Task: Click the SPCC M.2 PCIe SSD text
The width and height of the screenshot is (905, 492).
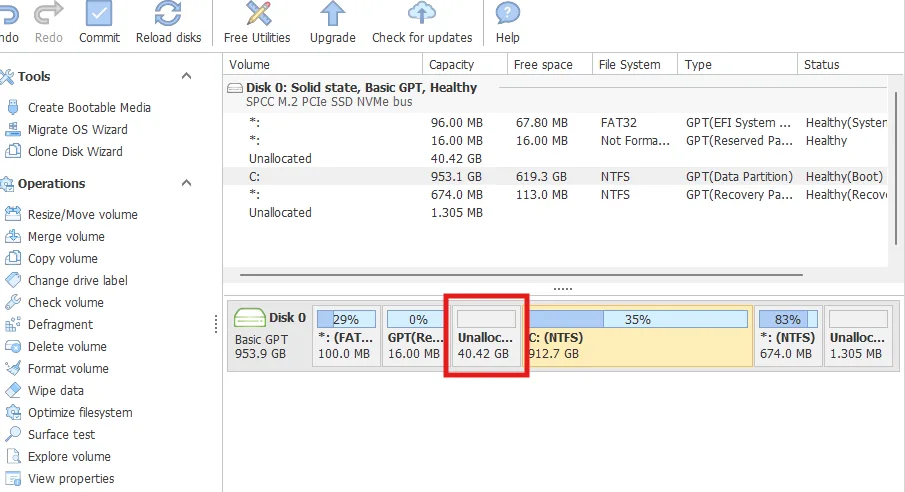Action: pyautogui.click(x=329, y=102)
